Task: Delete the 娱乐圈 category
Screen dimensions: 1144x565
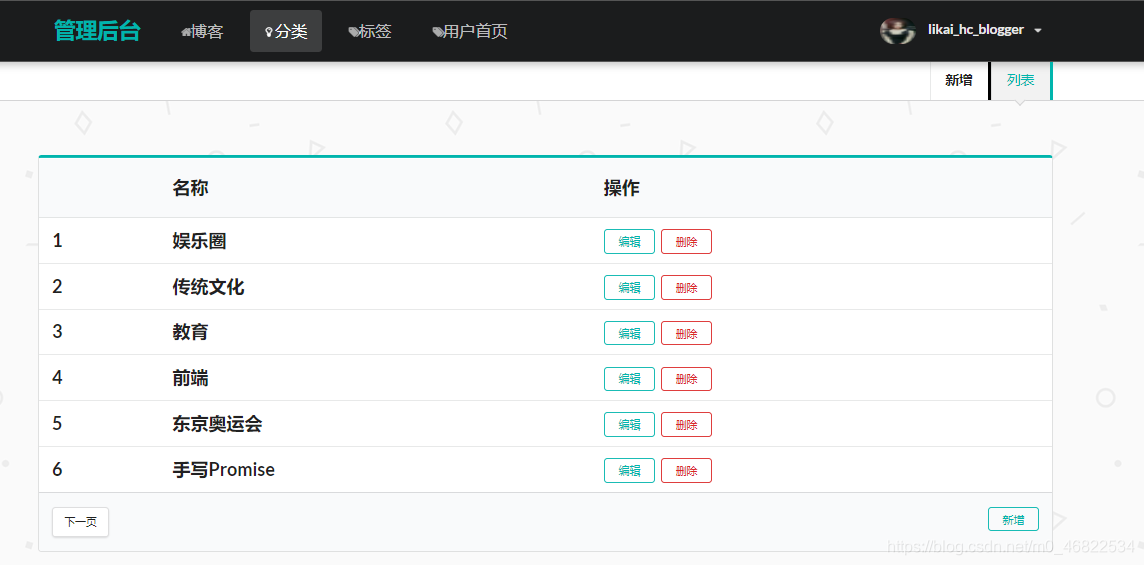Action: click(687, 242)
